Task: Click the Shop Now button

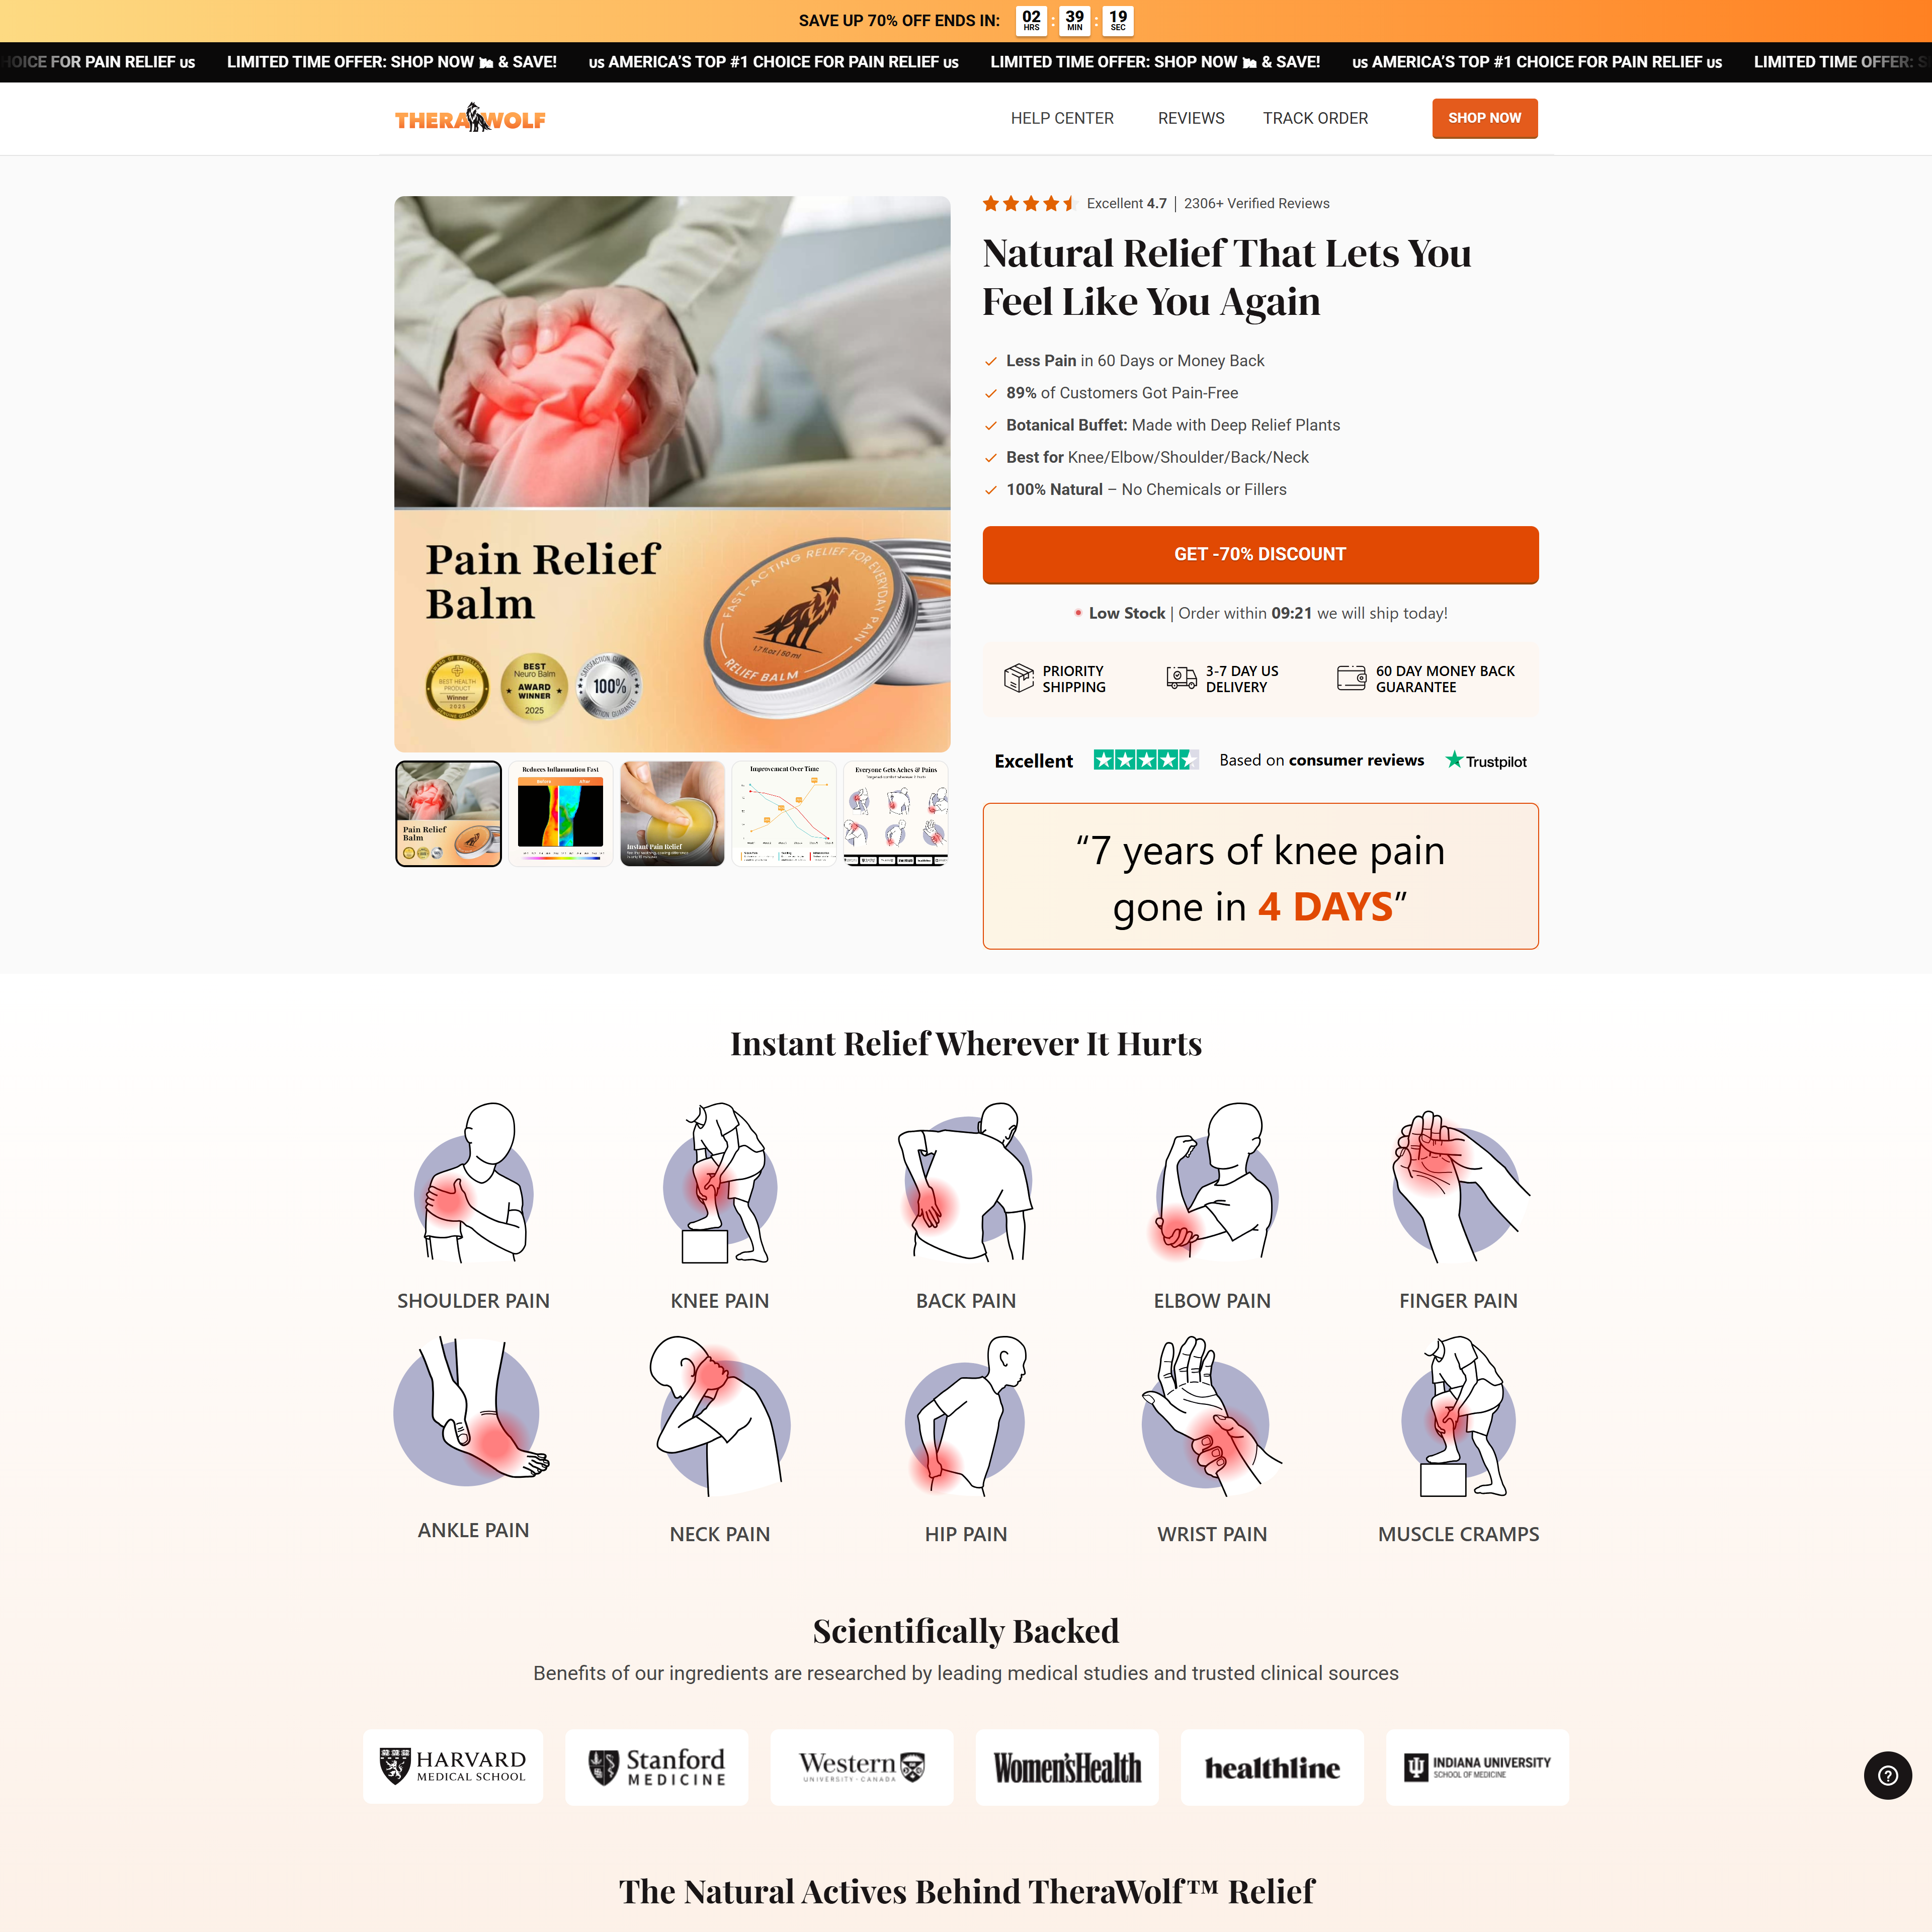Action: (1484, 118)
